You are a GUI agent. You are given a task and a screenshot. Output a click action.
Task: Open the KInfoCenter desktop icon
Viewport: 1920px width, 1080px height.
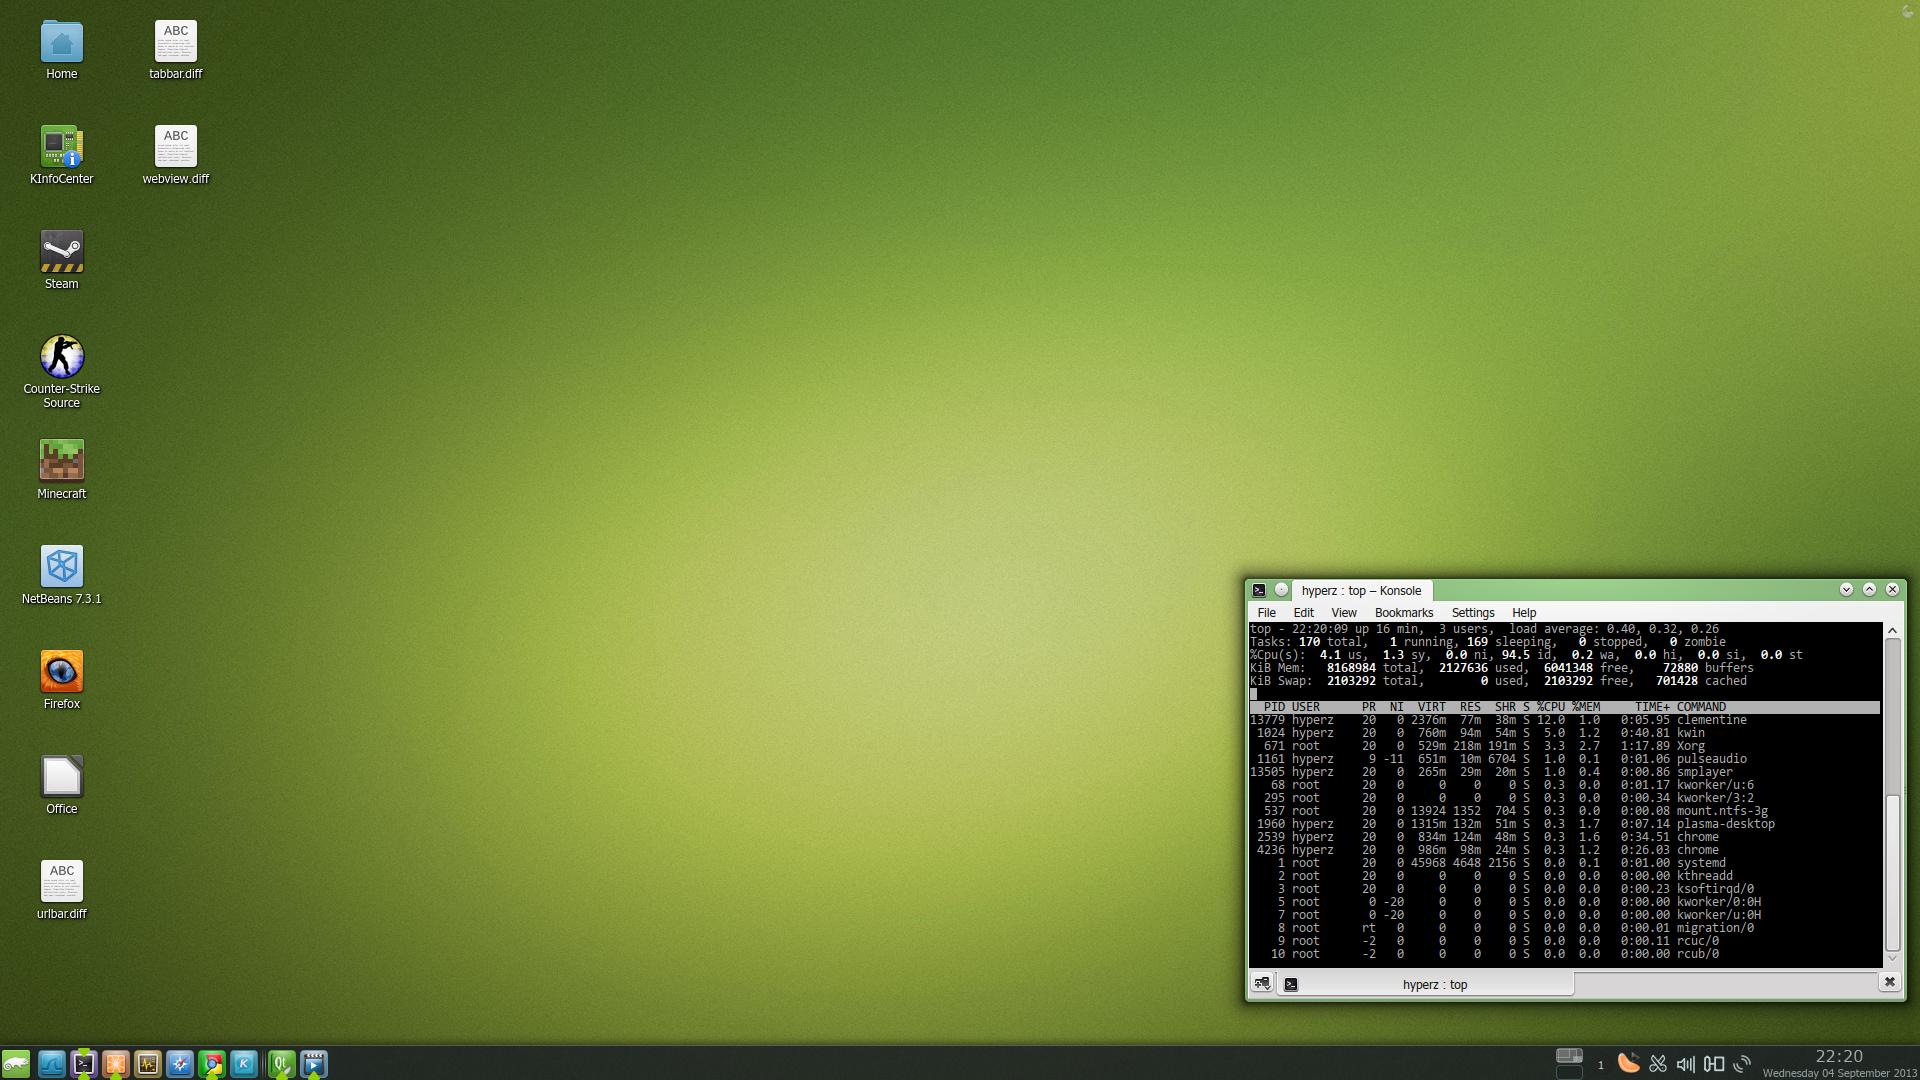click(x=61, y=147)
